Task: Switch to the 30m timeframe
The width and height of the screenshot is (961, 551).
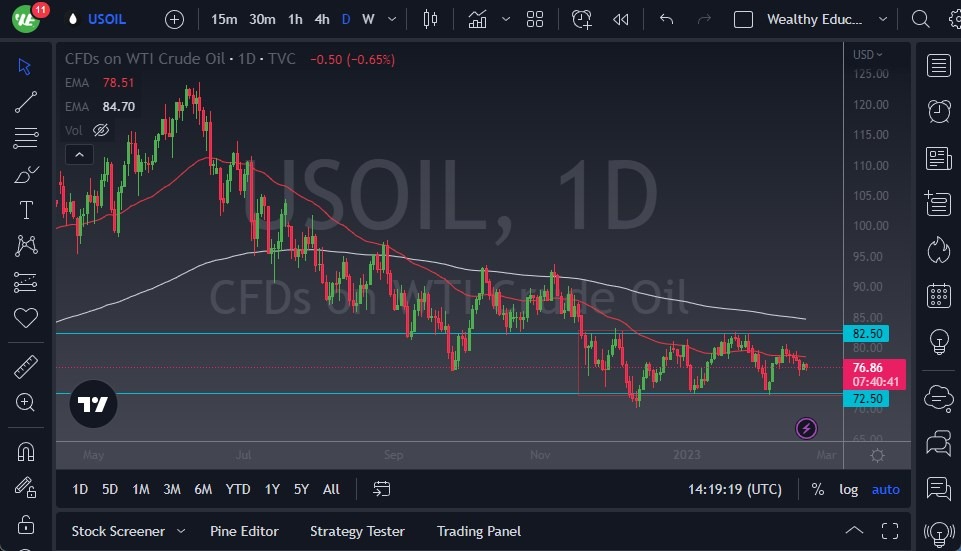Action: (262, 19)
